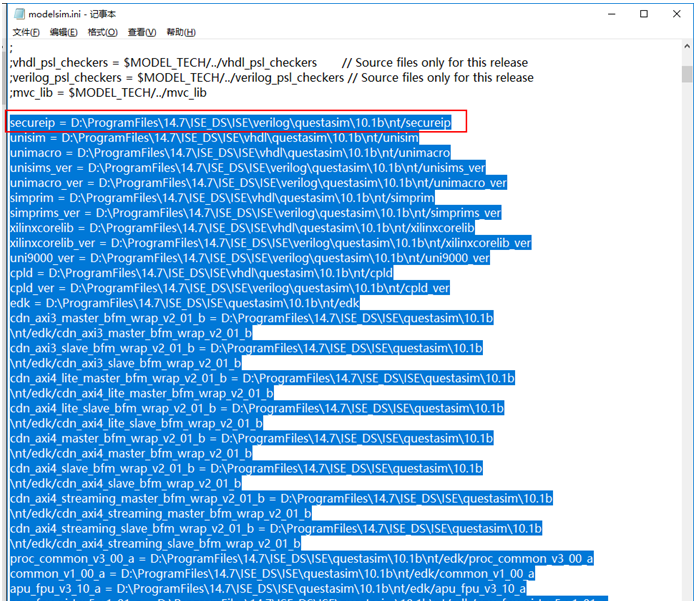
Task: Click the 'xilinxcorelib =' vhdl library line
Action: pyautogui.click(x=242, y=228)
